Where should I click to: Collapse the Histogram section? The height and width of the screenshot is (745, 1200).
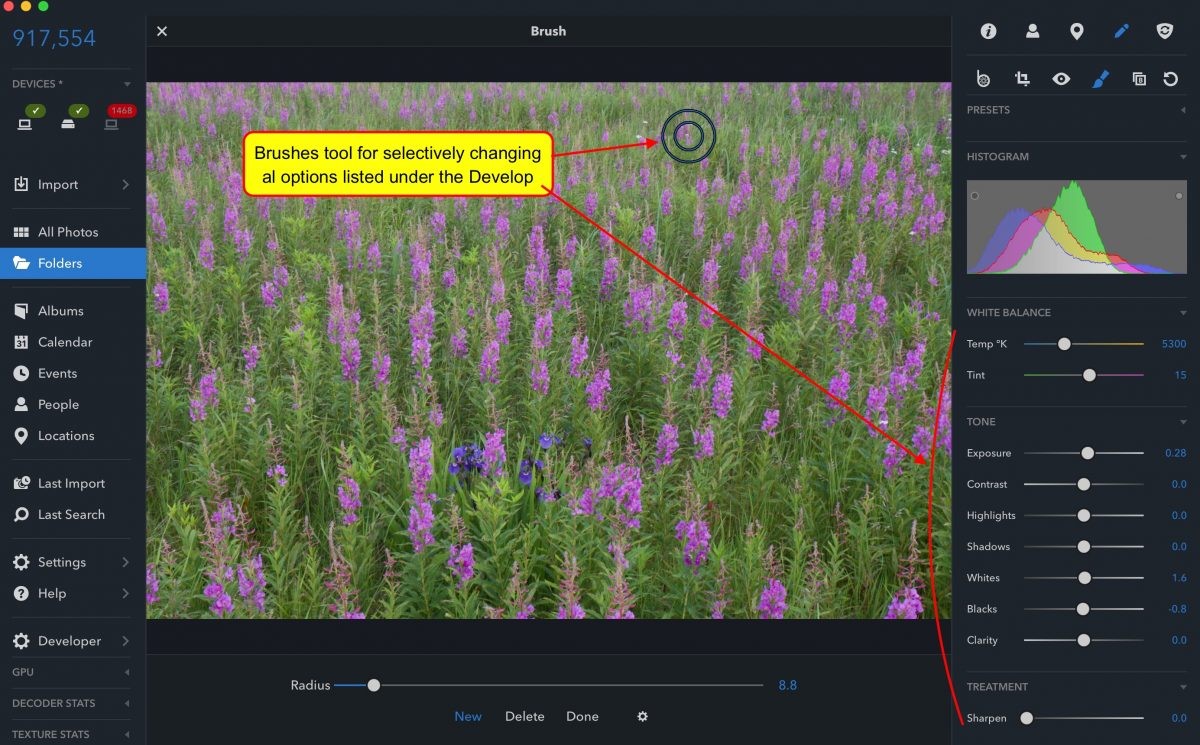coord(1183,157)
